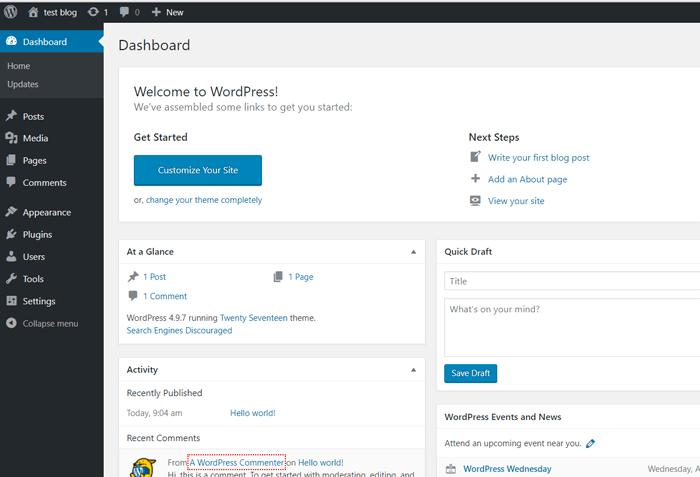This screenshot has height=477, width=700.
Task: Click the Save Draft button
Action: [x=471, y=373]
